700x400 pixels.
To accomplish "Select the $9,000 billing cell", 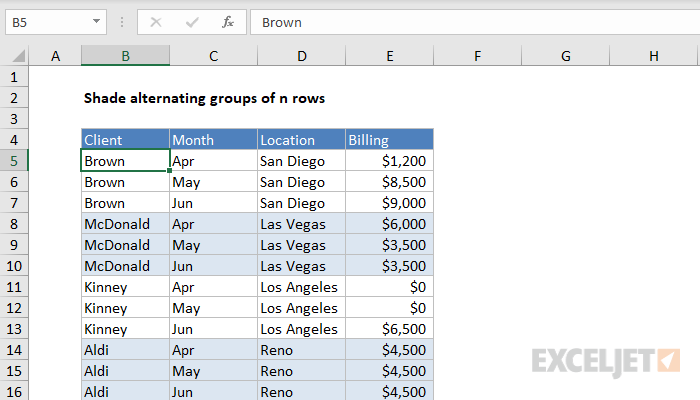I will 390,203.
